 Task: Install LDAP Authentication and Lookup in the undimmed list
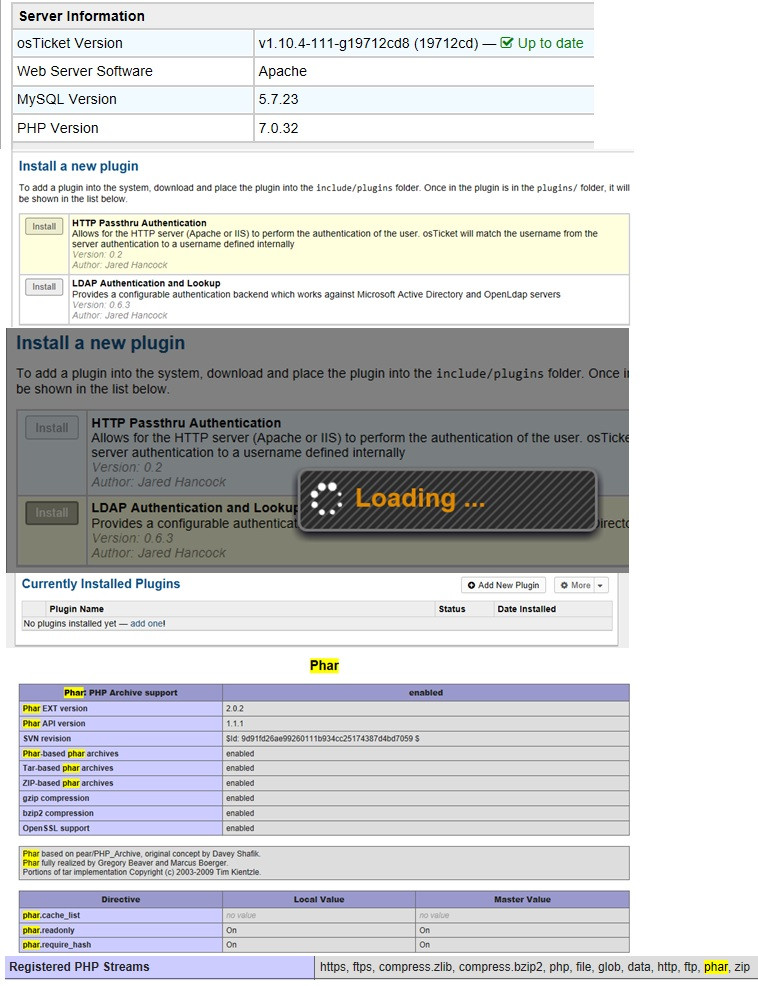44,287
